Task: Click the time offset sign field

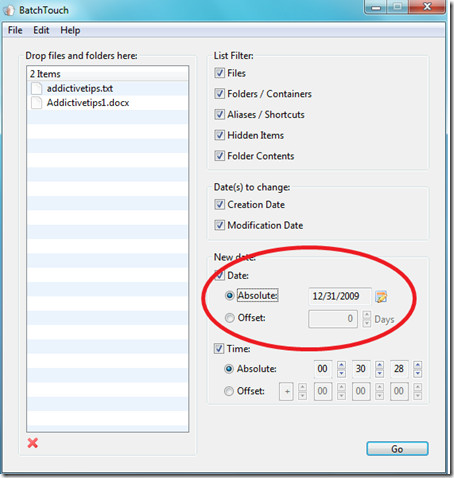Action: (286, 391)
